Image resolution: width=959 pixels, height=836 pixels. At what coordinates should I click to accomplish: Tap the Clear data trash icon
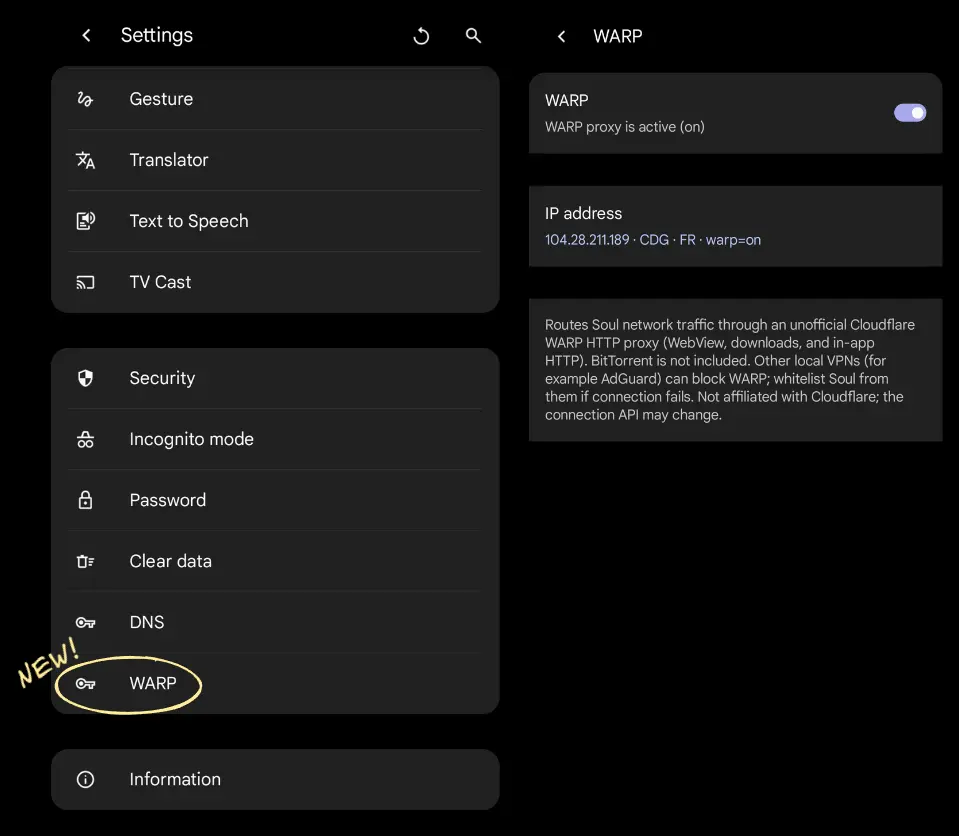click(85, 561)
